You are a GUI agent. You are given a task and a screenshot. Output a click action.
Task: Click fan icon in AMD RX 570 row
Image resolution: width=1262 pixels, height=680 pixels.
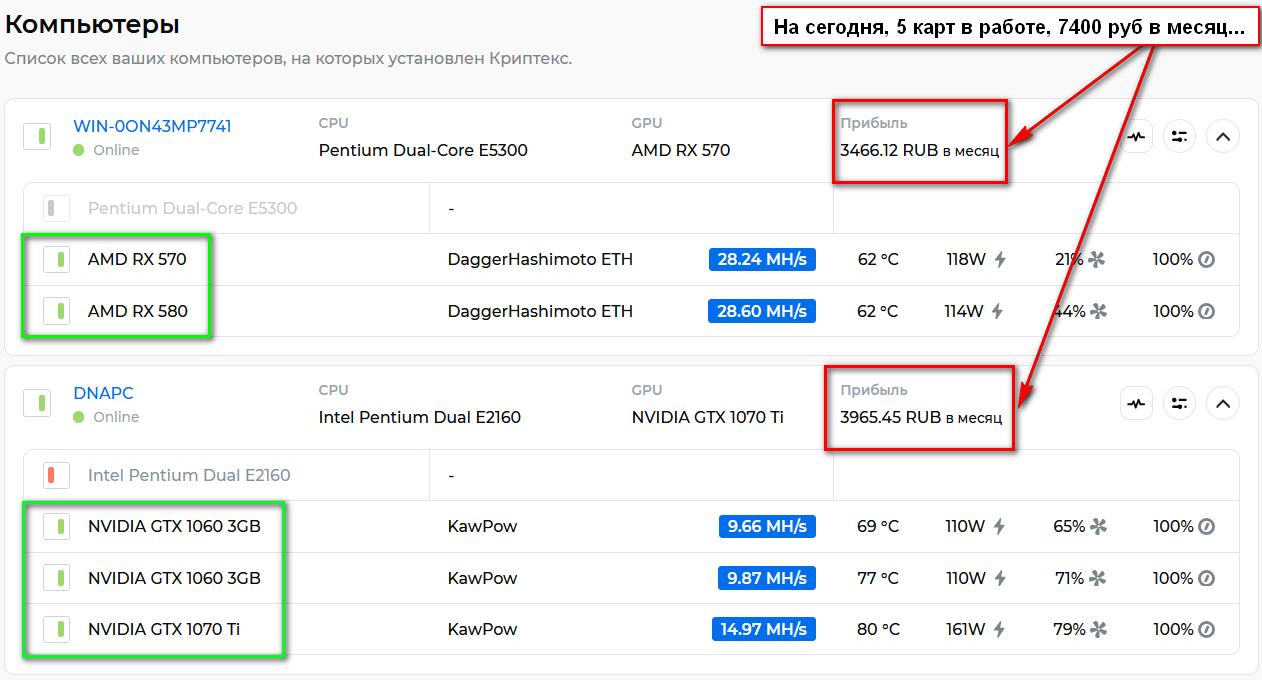pos(1097,260)
